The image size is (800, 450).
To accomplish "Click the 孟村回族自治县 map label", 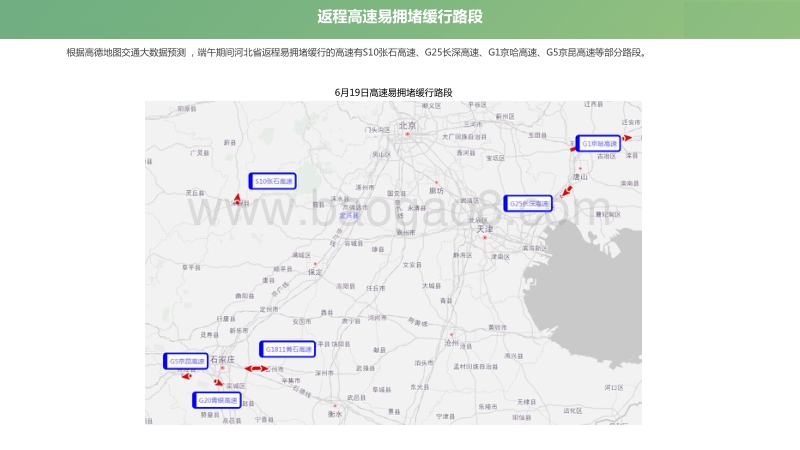I will (x=476, y=367).
